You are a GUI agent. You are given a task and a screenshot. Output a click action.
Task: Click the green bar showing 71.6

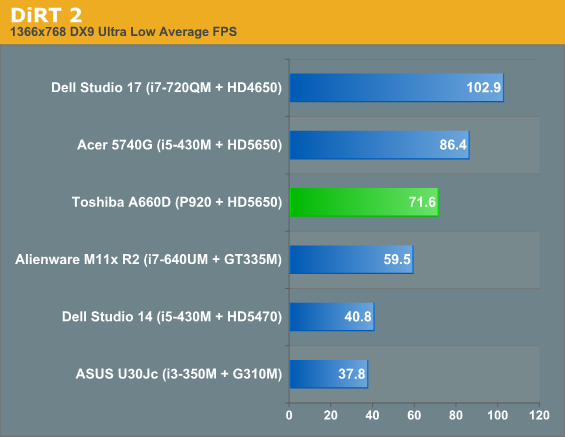(364, 202)
